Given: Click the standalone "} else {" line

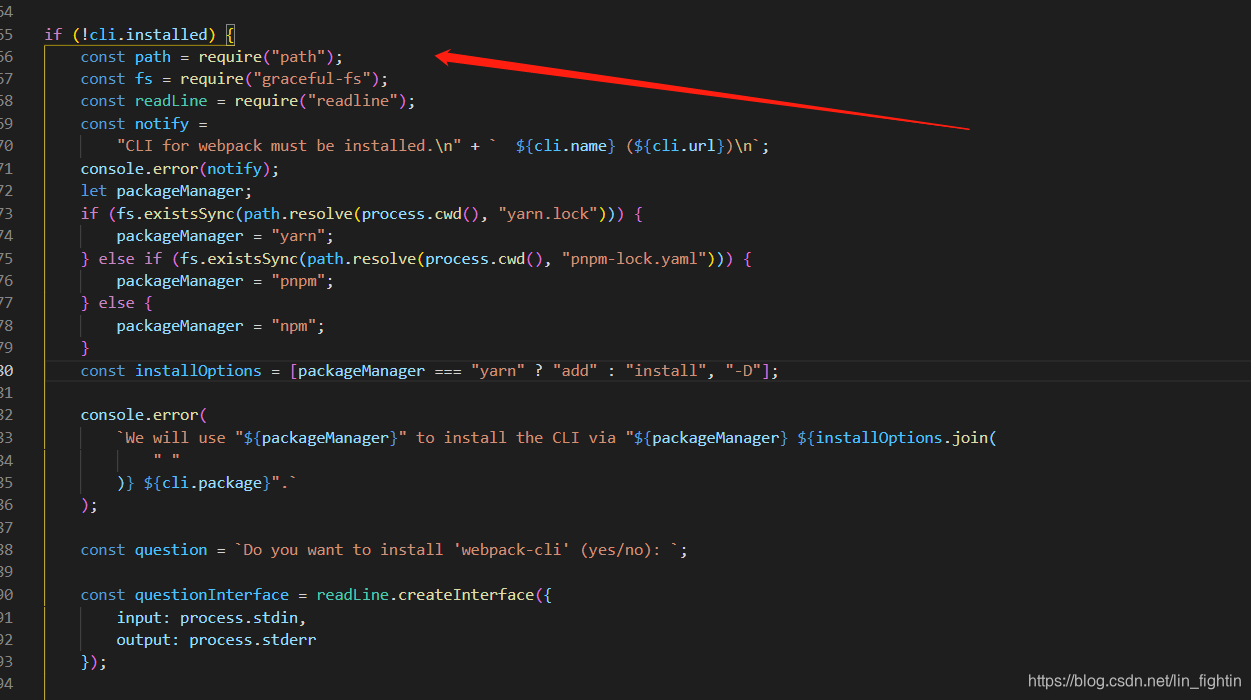Looking at the screenshot, I should click(x=116, y=303).
